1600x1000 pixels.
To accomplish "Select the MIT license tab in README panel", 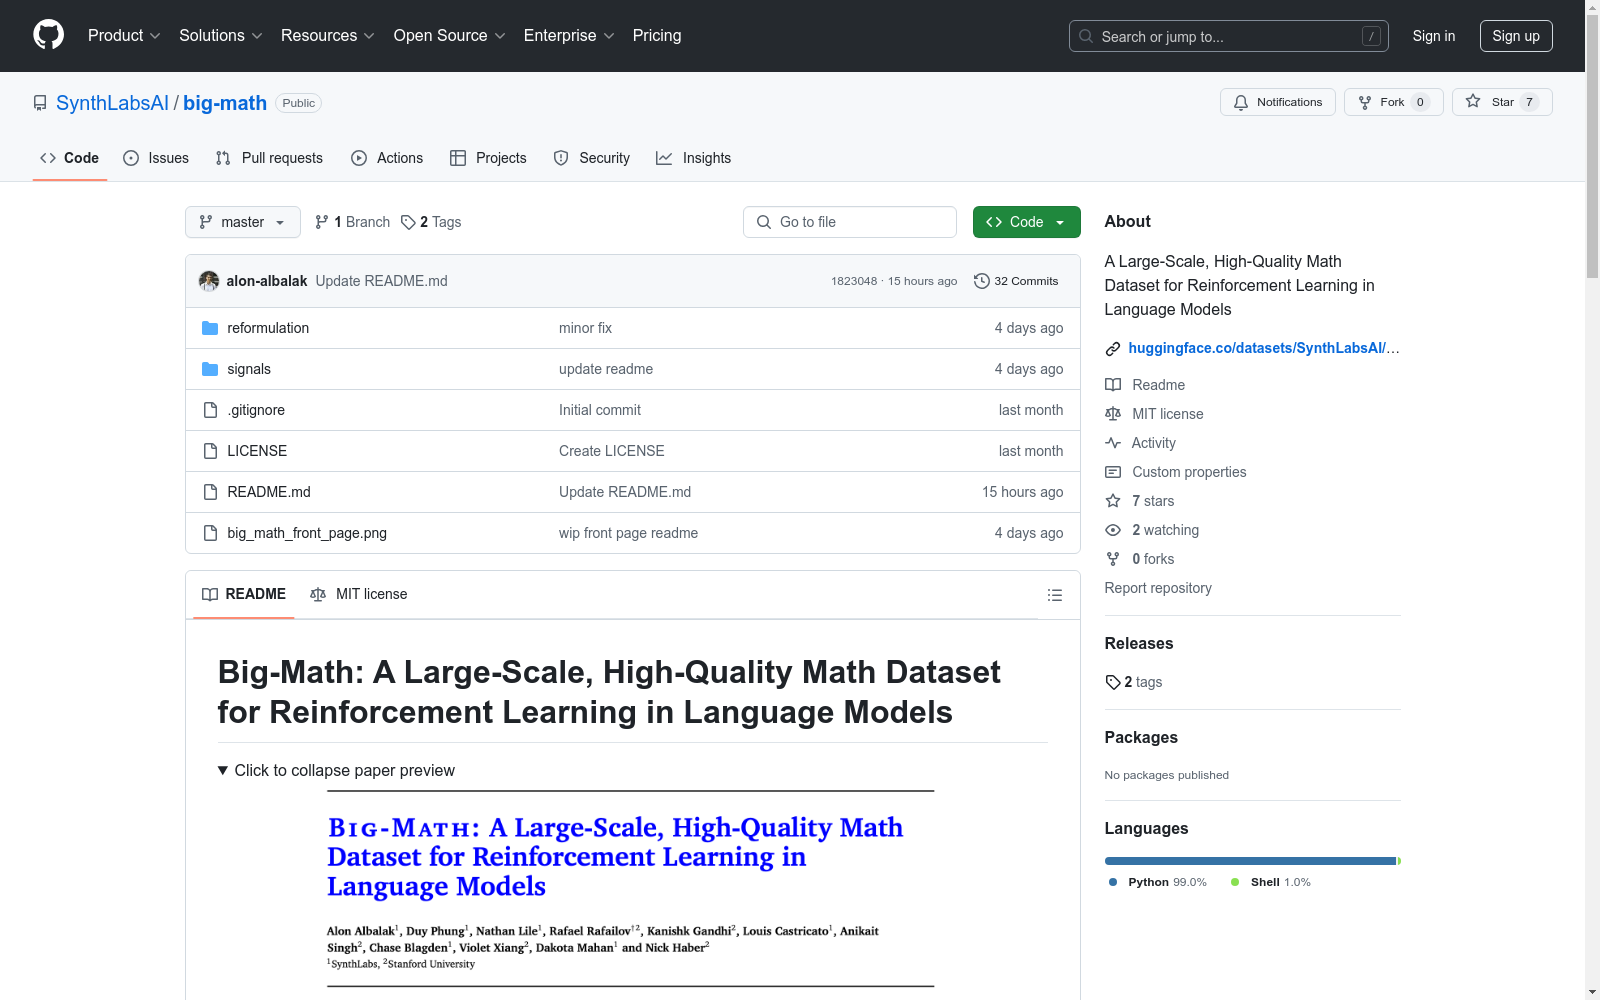I will (359, 594).
